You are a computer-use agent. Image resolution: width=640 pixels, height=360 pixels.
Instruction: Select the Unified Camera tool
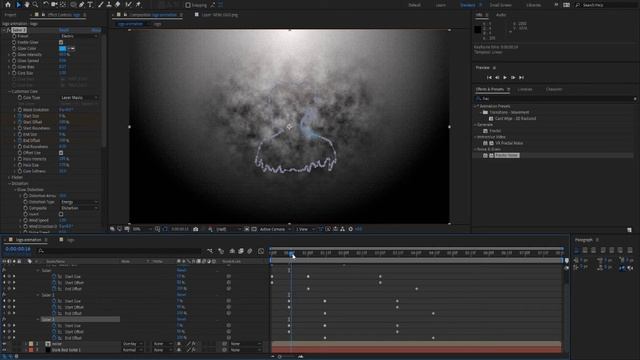coord(54,4)
